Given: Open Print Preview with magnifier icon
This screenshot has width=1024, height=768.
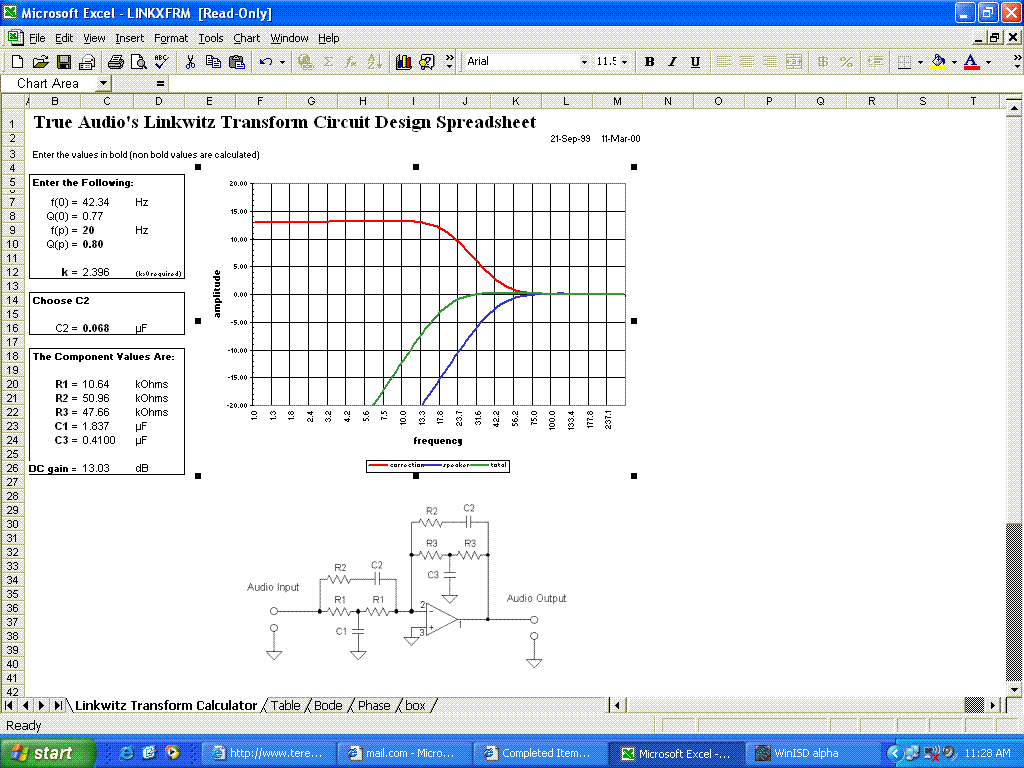Looking at the screenshot, I should (138, 61).
